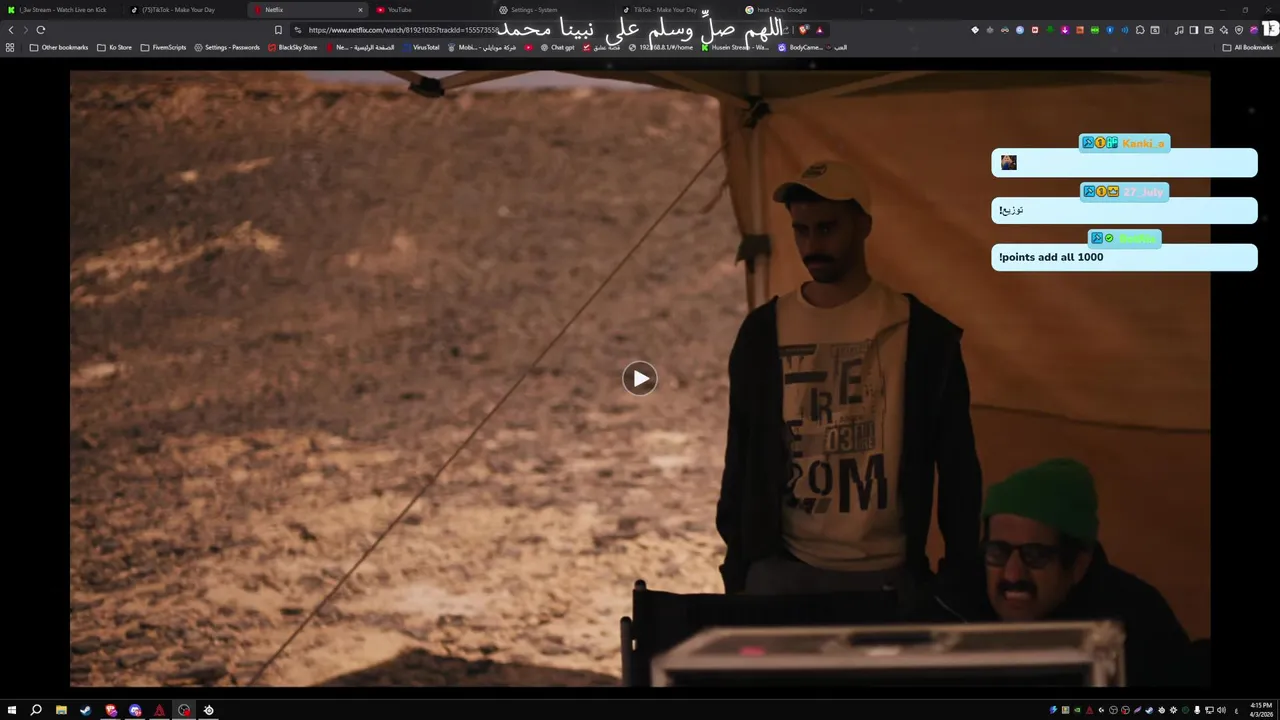Viewport: 1280px width, 720px height.
Task: Open Settings - Passwords bookmark
Action: coord(227,47)
